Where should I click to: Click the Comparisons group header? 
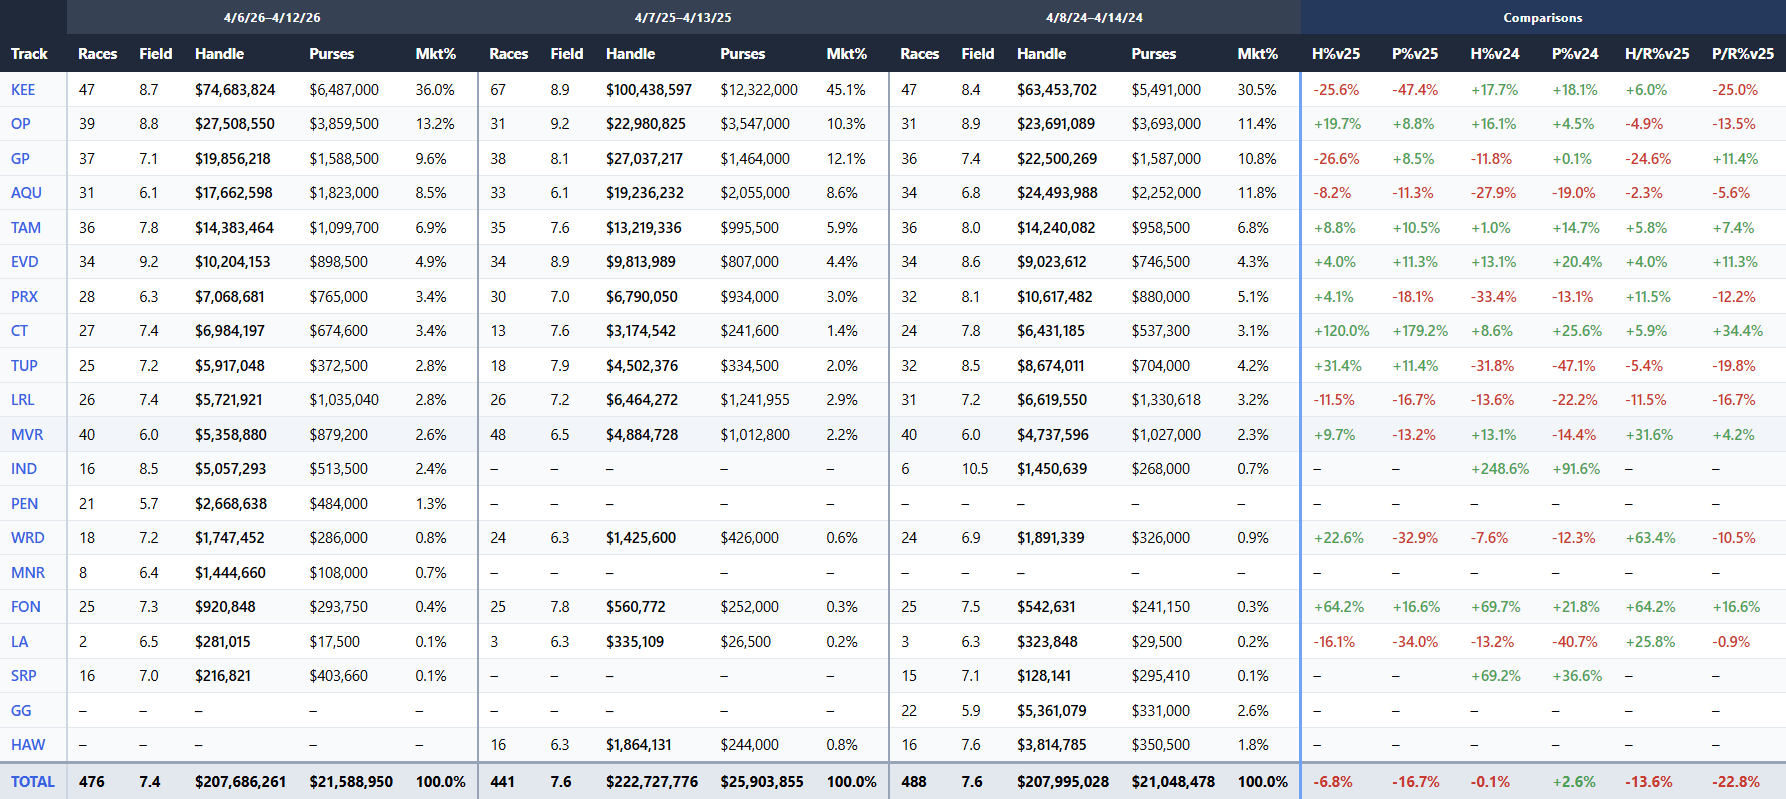click(1542, 18)
